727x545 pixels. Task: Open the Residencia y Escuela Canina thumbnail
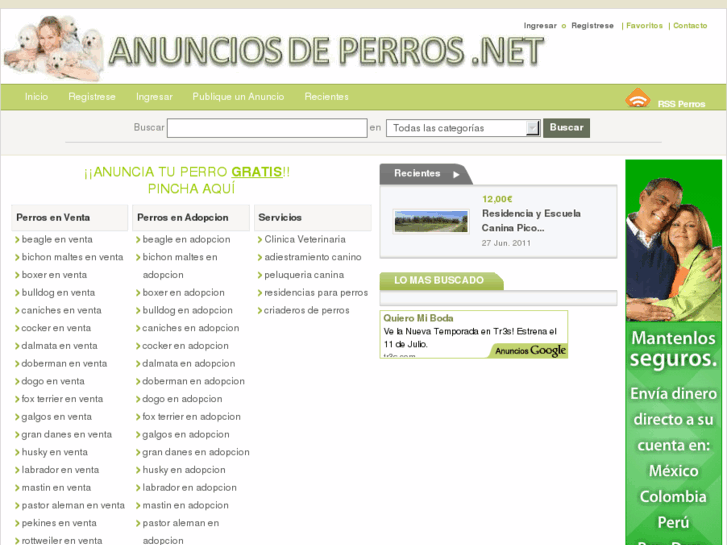[x=431, y=221]
